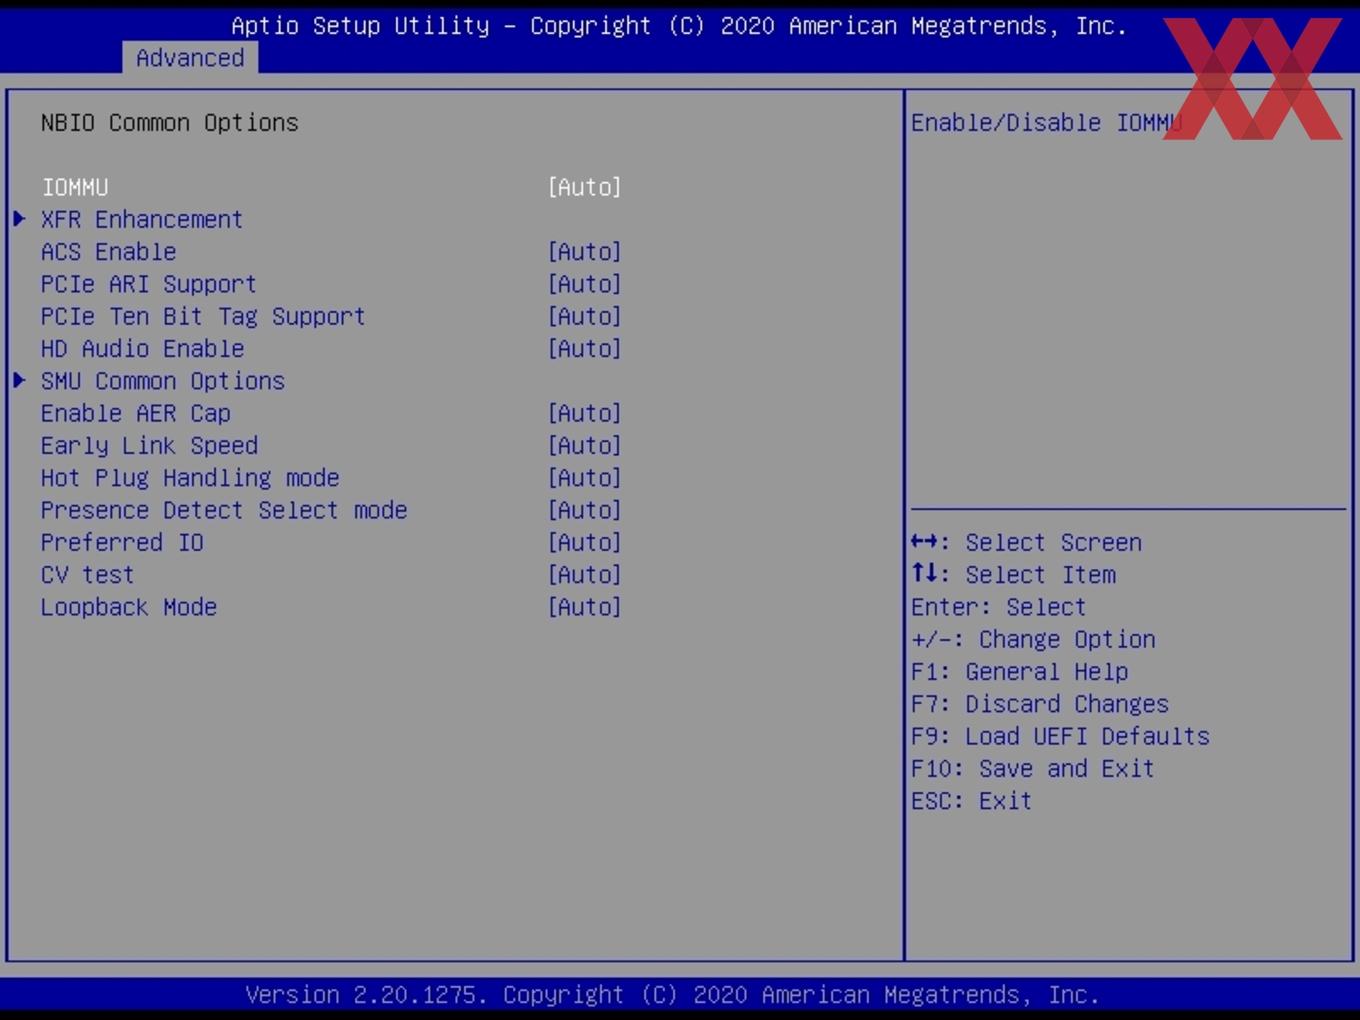
Task: Open the SMU Common Options entry
Action: point(163,381)
